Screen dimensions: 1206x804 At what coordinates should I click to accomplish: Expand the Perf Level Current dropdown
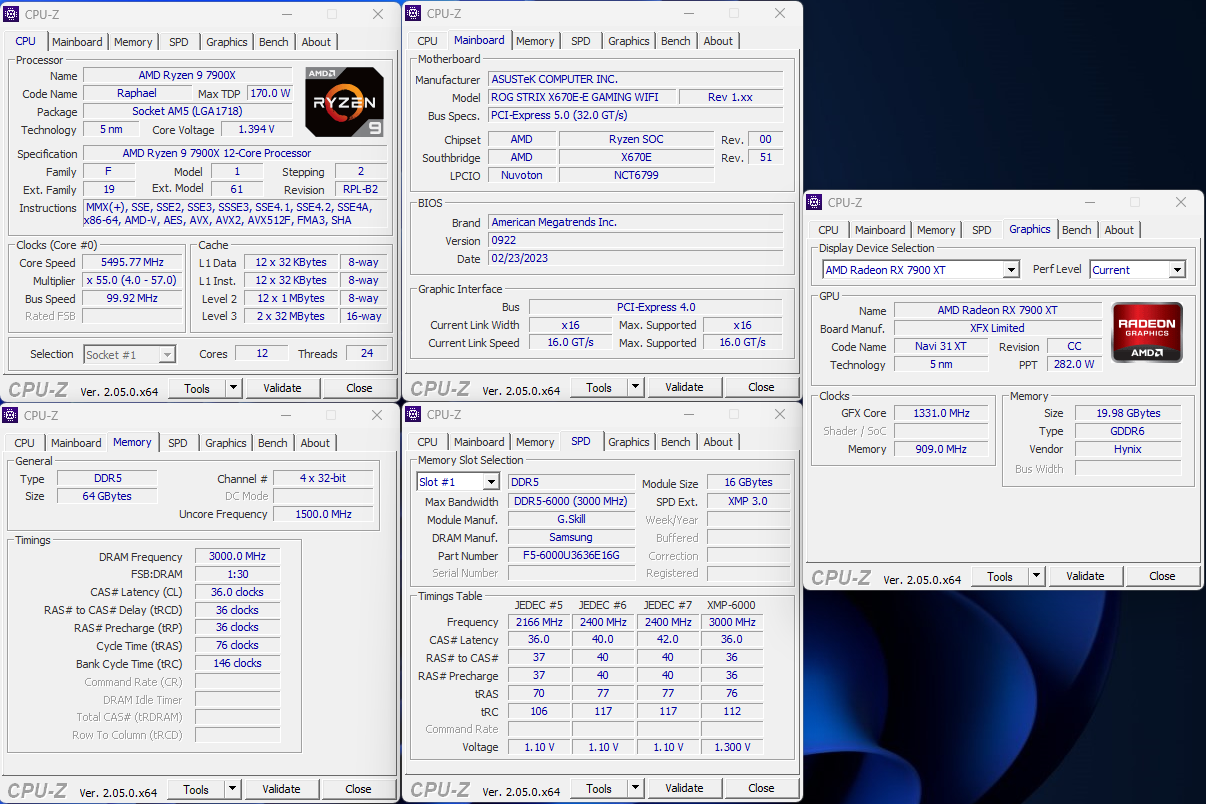[1176, 270]
